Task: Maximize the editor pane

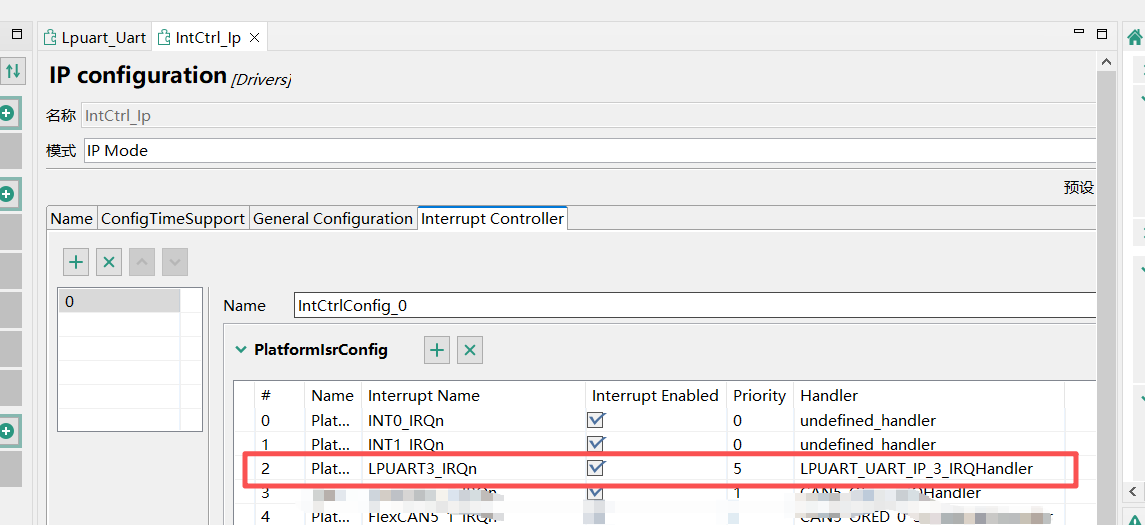Action: pyautogui.click(x=1102, y=34)
